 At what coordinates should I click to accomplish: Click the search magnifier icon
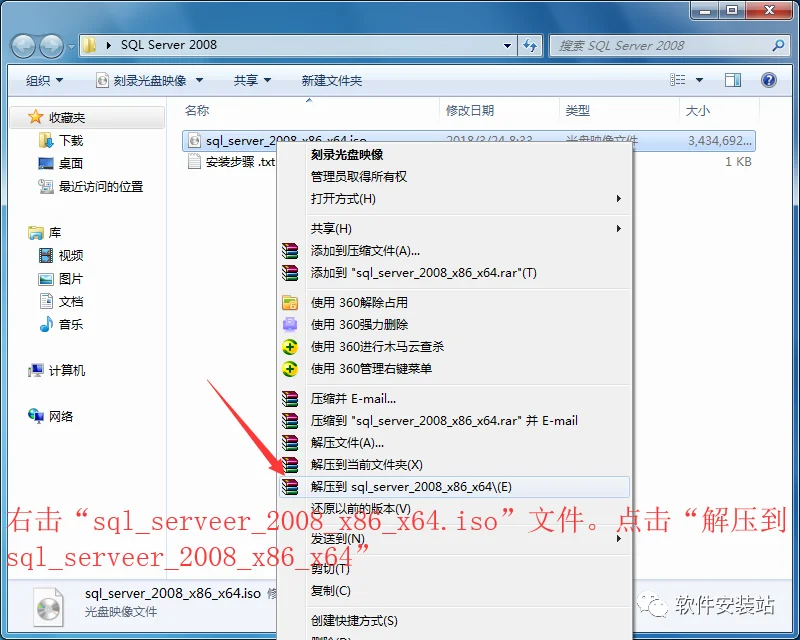(x=778, y=45)
